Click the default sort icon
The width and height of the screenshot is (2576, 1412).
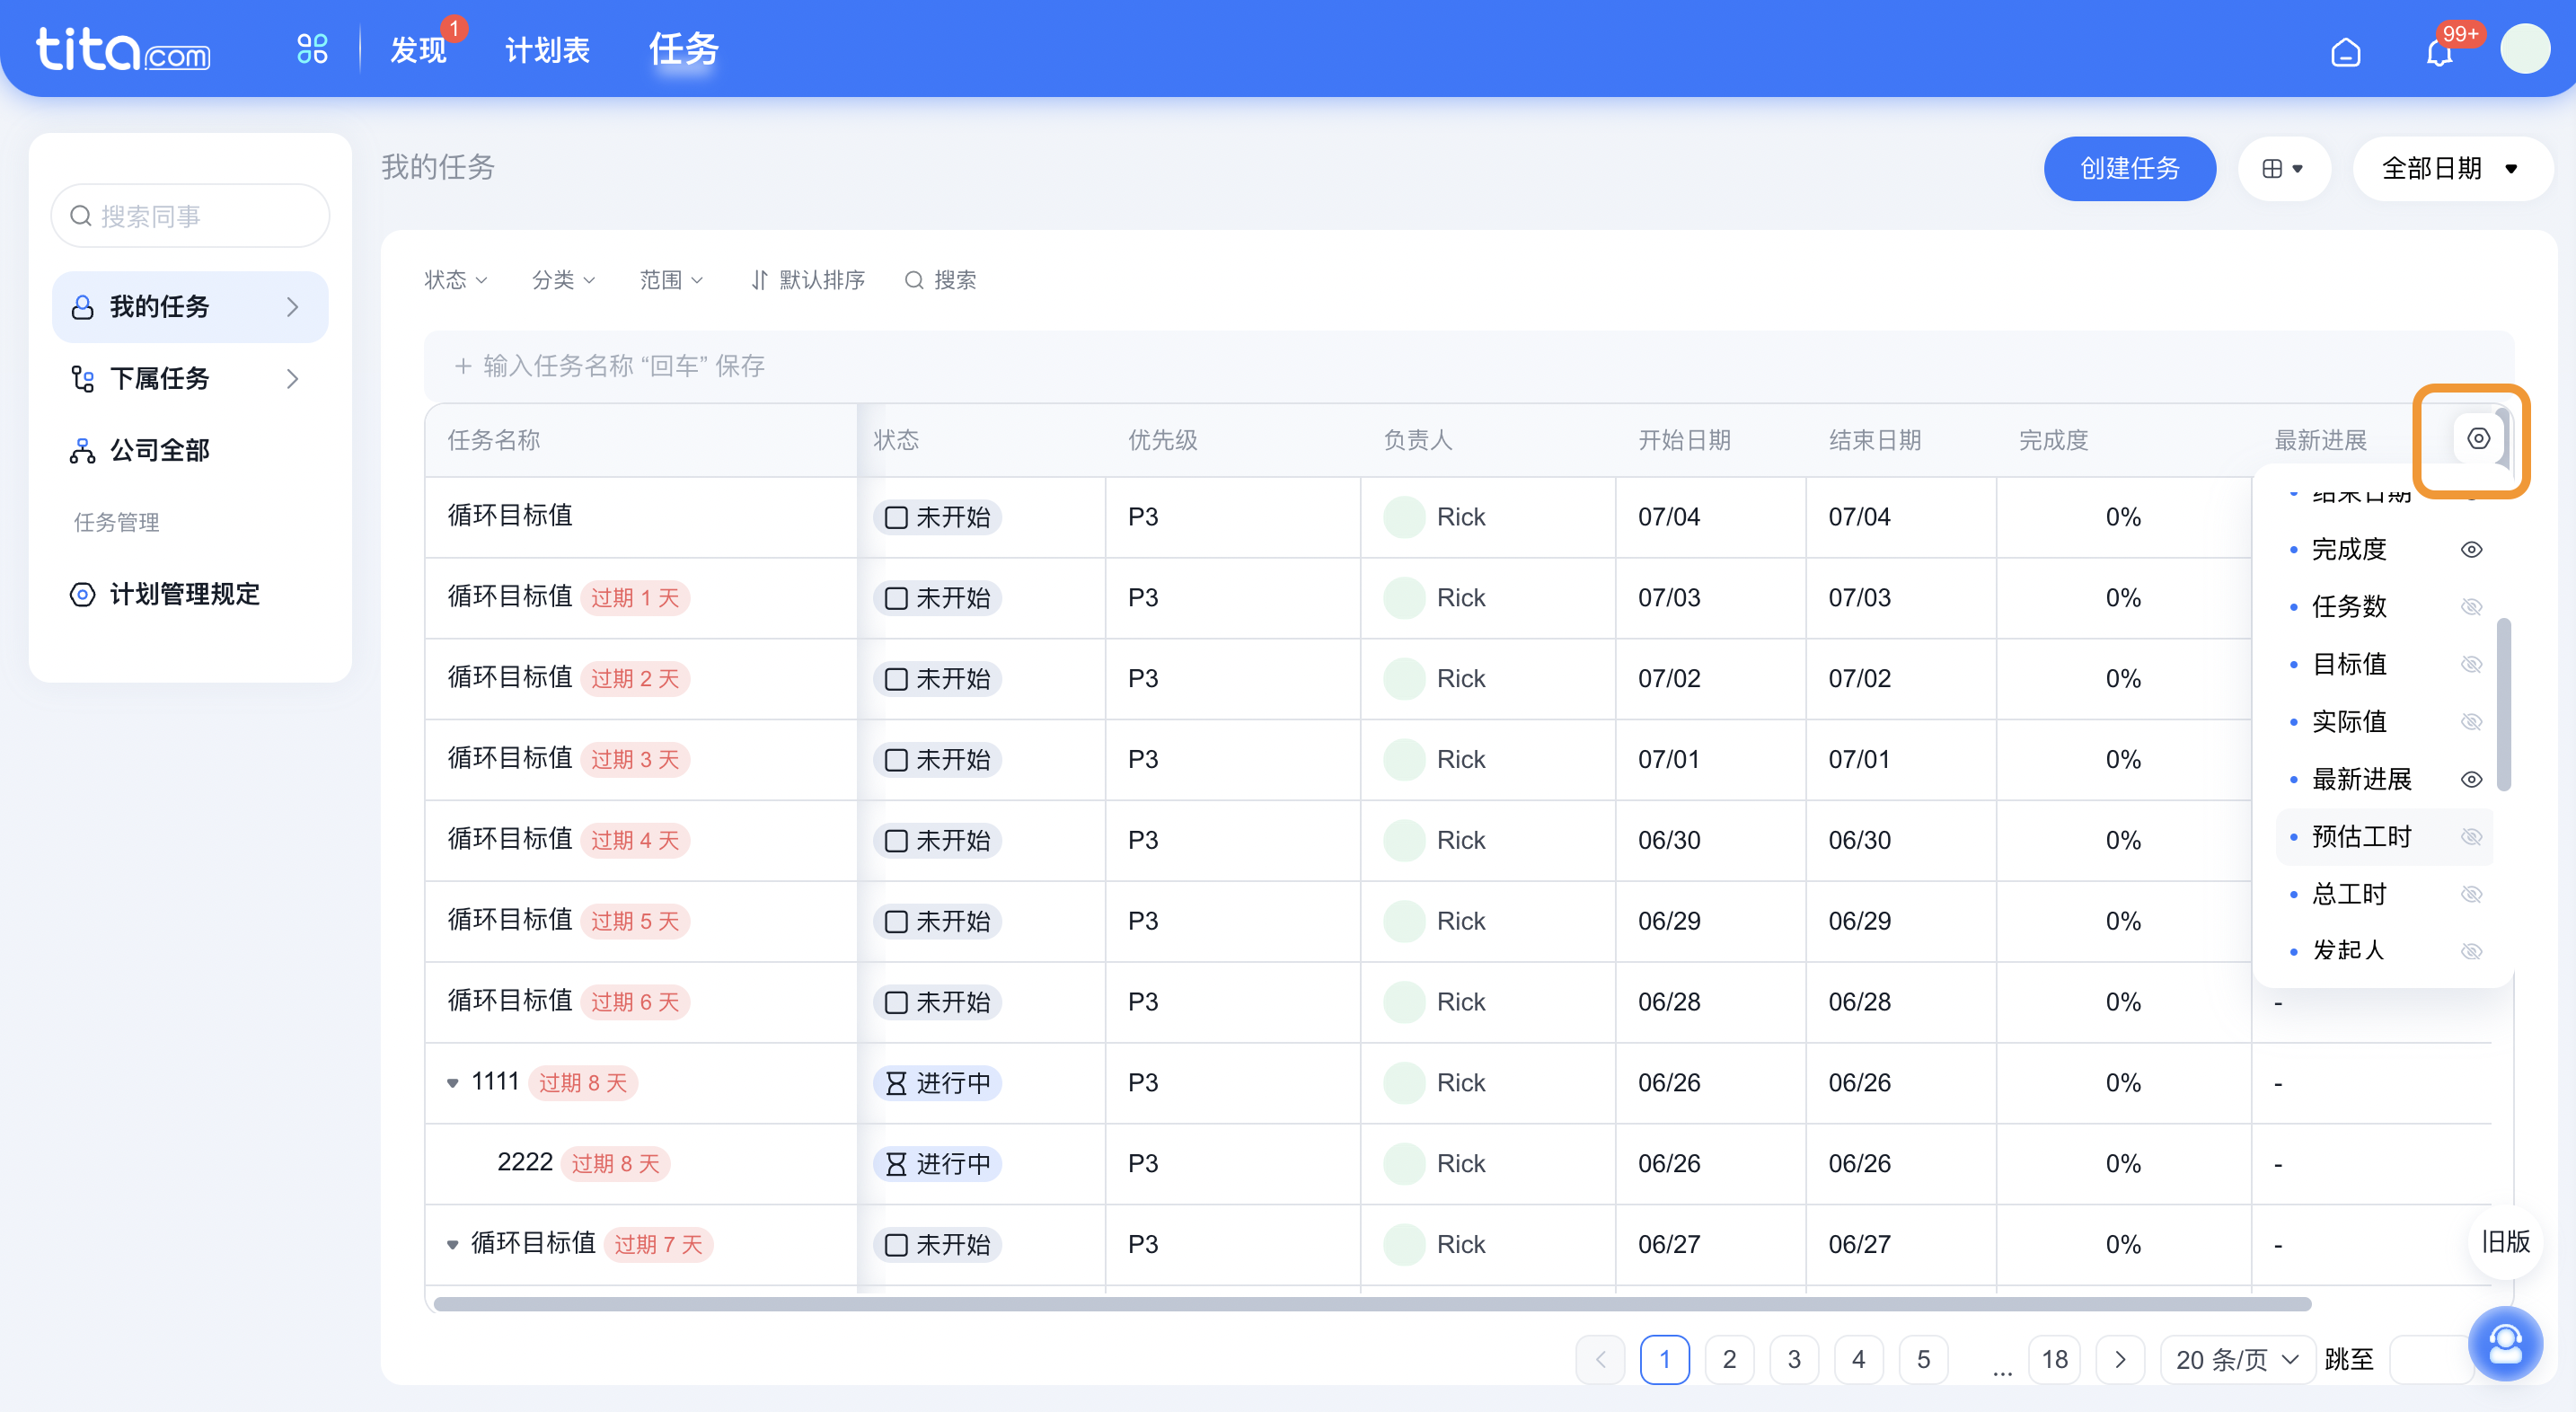pyautogui.click(x=759, y=280)
